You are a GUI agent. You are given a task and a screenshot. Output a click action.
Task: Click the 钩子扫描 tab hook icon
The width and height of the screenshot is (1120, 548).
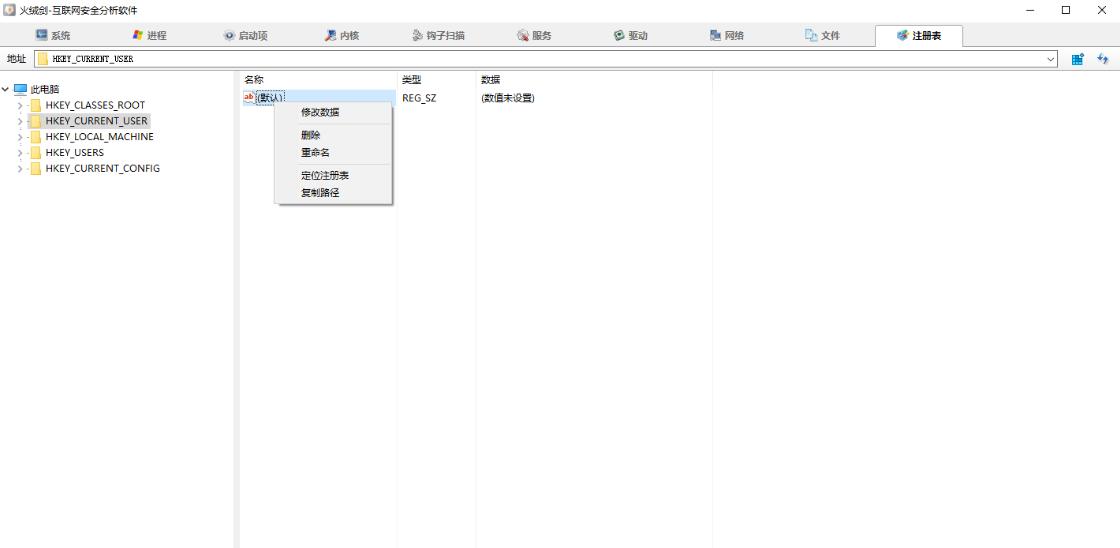coord(417,35)
